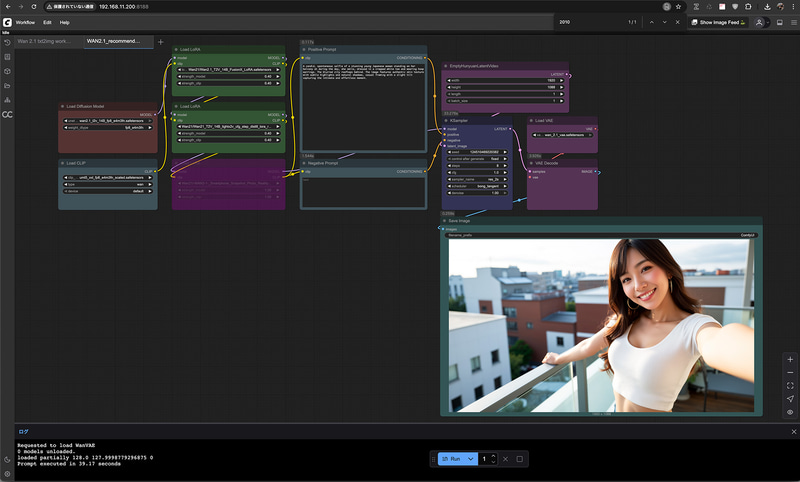Open the clip_name dropdown in Load CLIP

[108, 177]
